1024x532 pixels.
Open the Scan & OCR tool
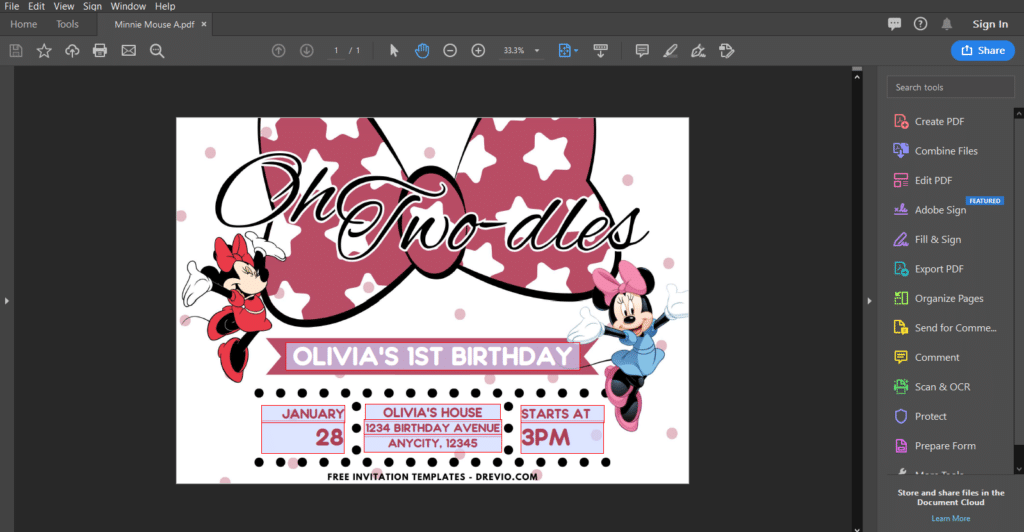coord(942,386)
